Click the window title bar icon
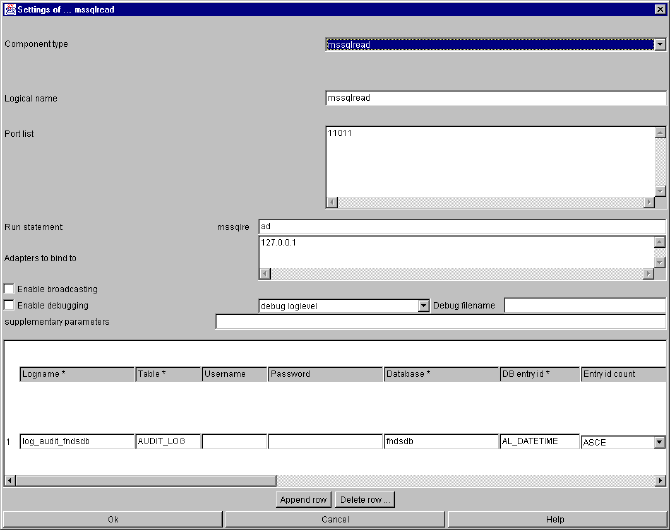This screenshot has height=530, width=670. coord(10,9)
